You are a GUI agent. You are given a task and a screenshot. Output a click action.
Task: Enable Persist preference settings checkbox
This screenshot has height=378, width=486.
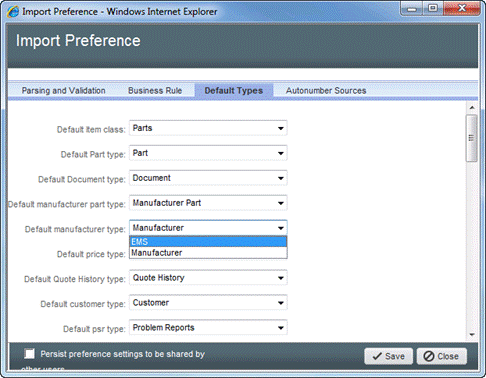tap(29, 354)
